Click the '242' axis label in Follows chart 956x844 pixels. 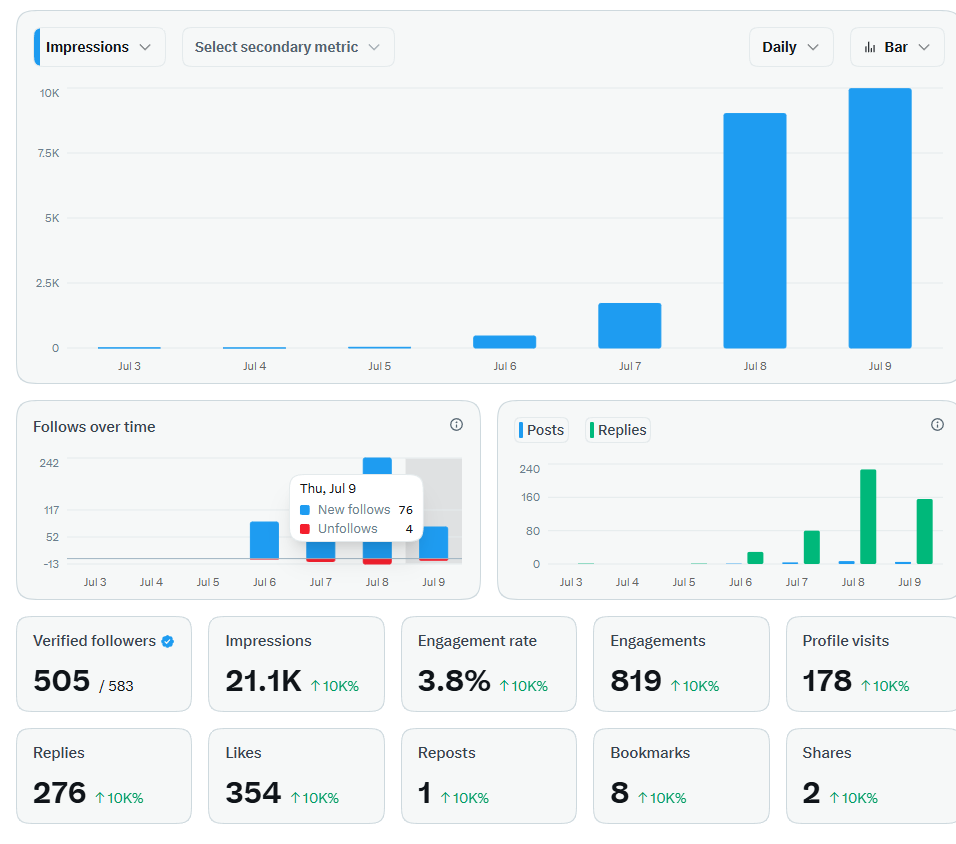49,463
